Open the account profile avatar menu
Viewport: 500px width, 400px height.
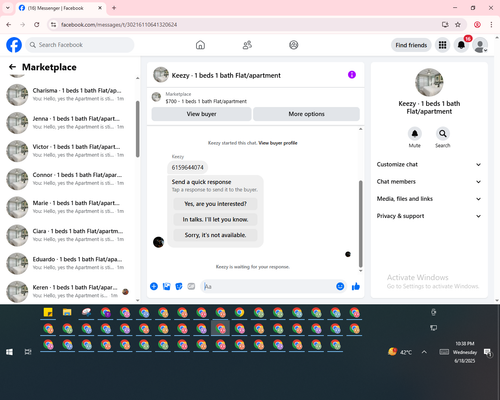480,45
